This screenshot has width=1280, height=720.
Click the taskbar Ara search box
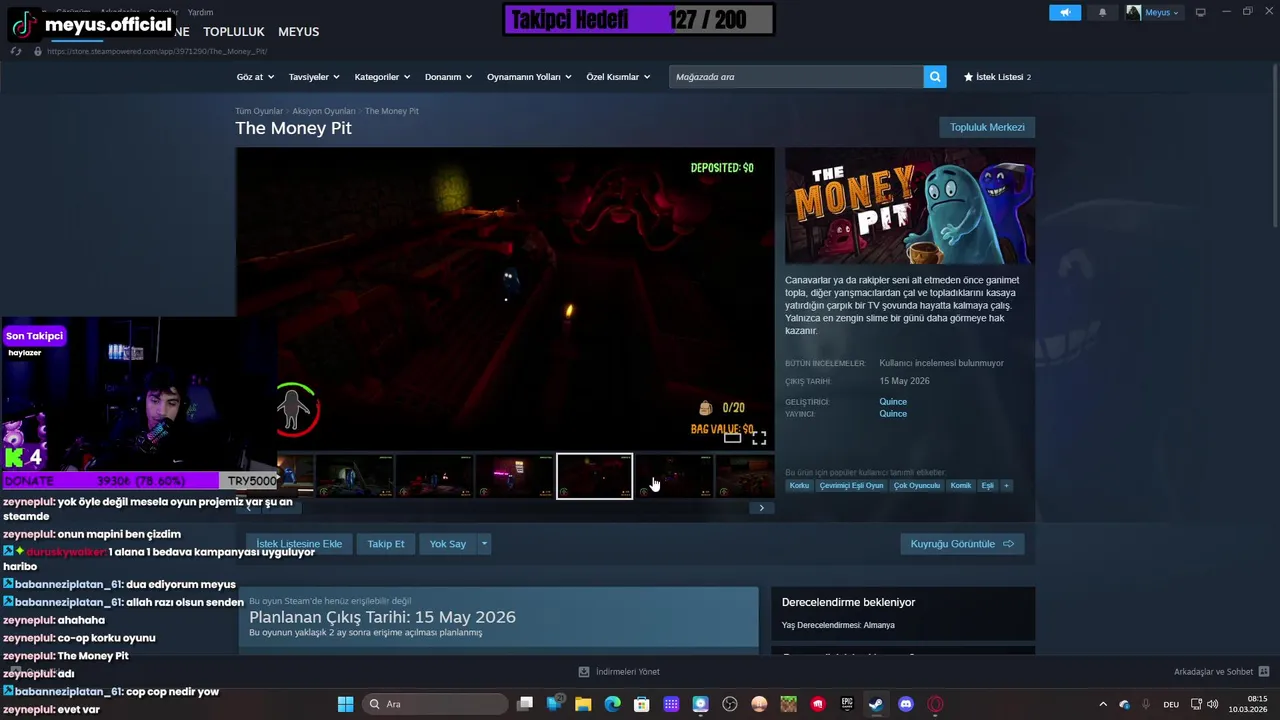tap(434, 704)
